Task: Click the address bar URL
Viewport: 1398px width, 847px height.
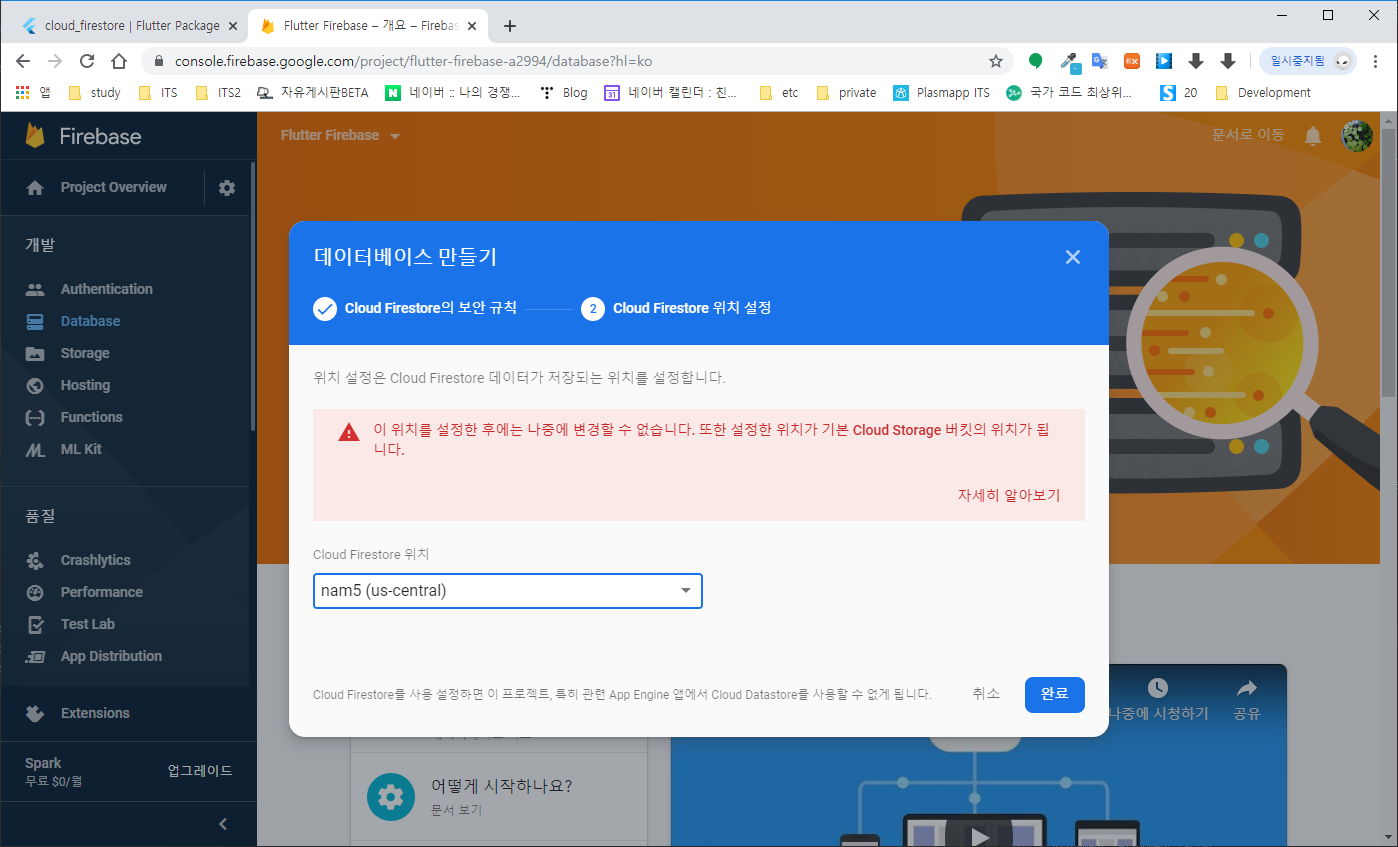Action: (413, 61)
